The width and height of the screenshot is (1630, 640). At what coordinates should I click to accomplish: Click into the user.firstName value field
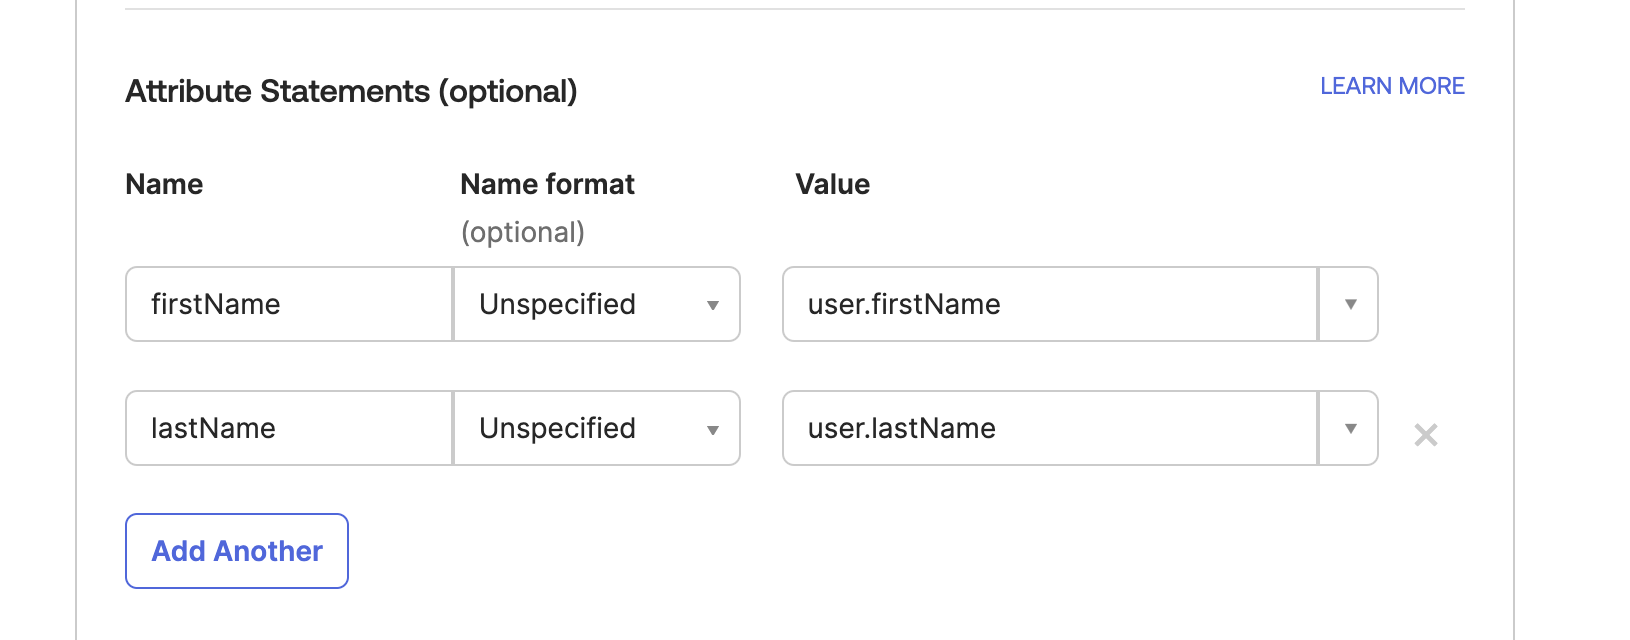[1050, 304]
